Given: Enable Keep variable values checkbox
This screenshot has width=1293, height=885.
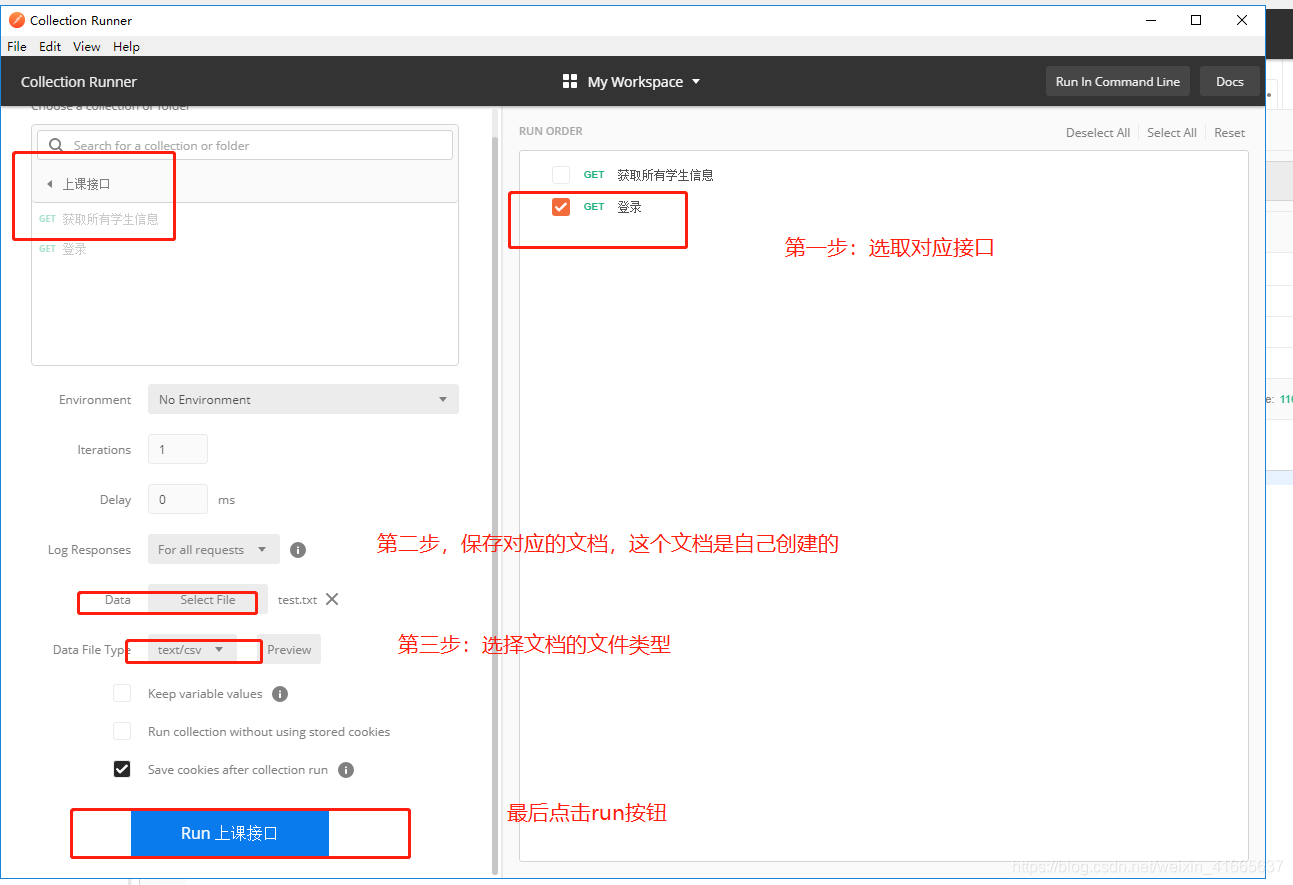Looking at the screenshot, I should [122, 693].
